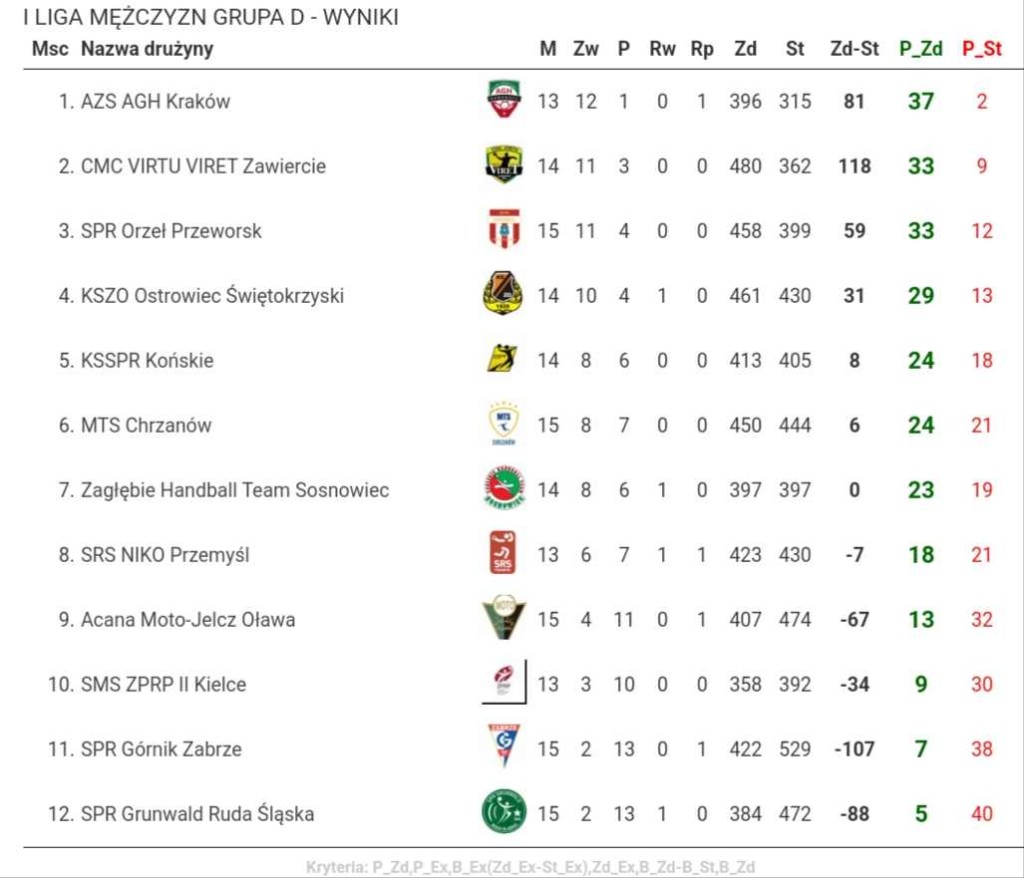Click the Nazwa drużyny column header
The image size is (1024, 878).
(147, 48)
